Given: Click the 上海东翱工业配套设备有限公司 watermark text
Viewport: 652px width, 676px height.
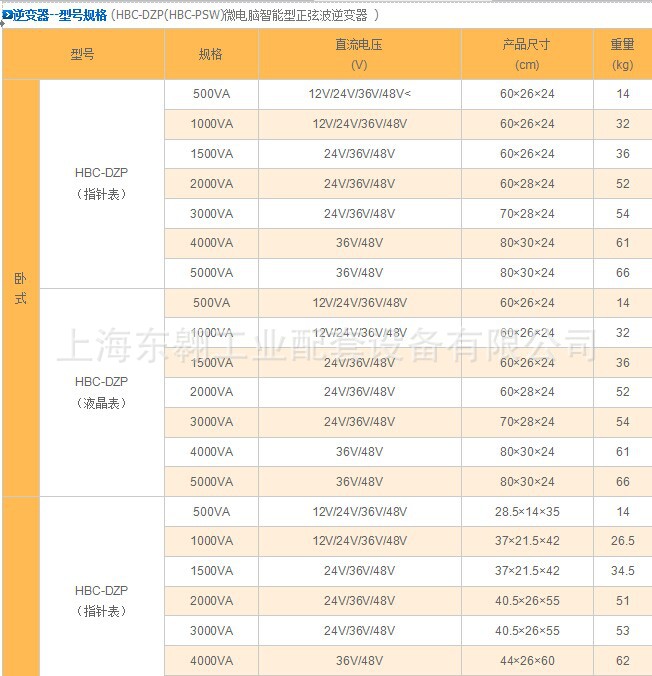Looking at the screenshot, I should point(326,345).
